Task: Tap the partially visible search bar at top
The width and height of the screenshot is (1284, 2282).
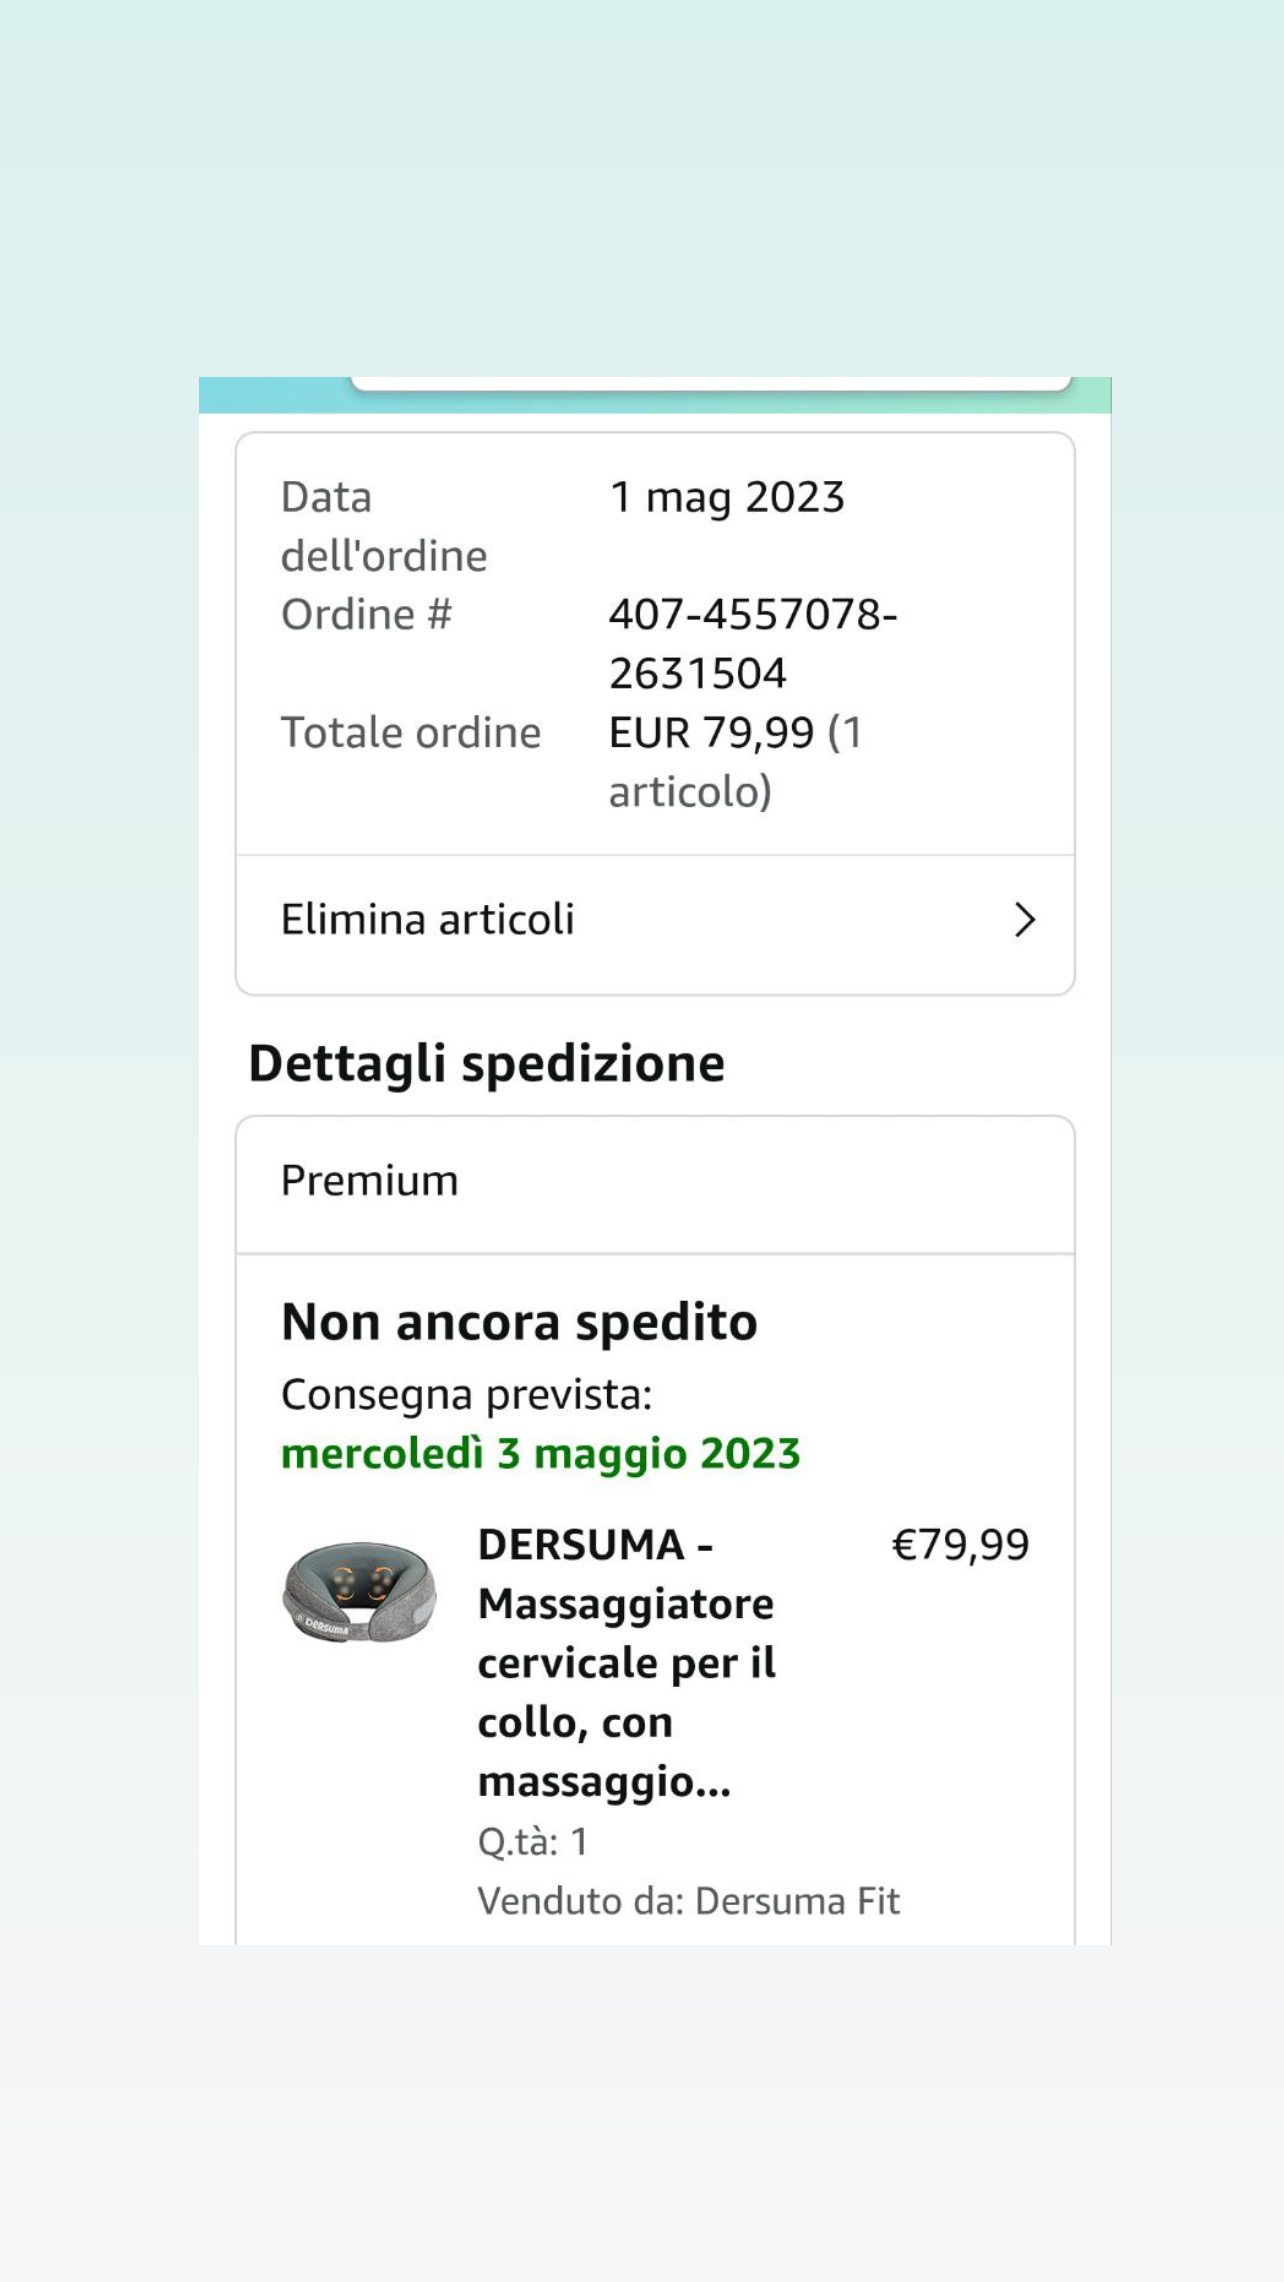Action: (710, 383)
